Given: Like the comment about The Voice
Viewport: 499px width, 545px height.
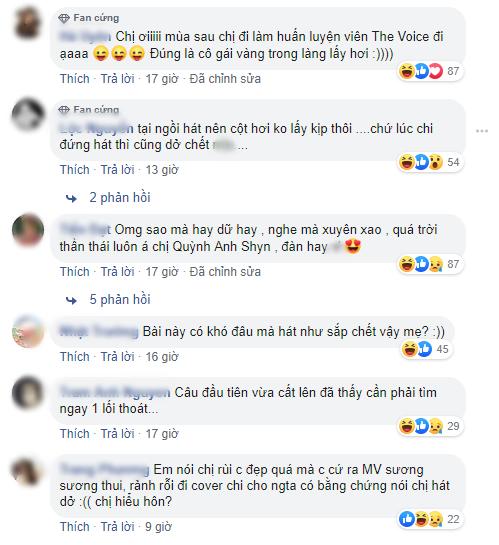Looking at the screenshot, I should (x=75, y=79).
